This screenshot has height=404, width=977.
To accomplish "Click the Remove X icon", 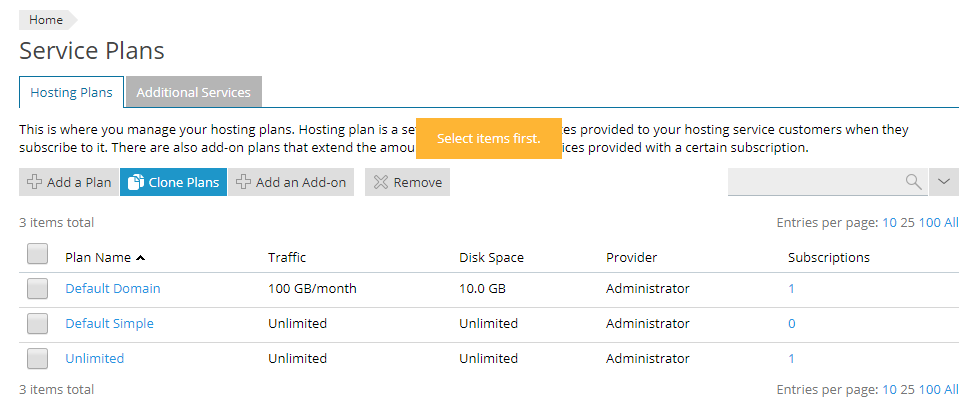I will coord(380,182).
